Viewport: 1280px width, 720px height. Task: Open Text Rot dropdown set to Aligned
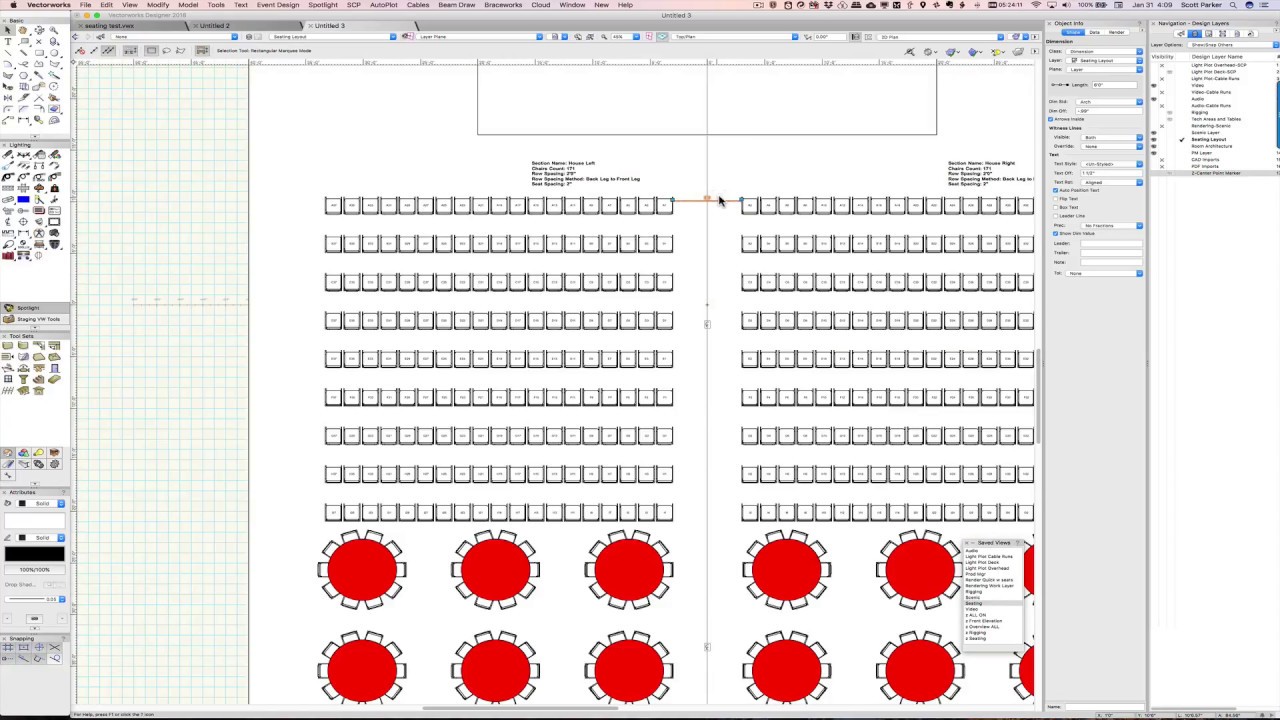point(1111,182)
